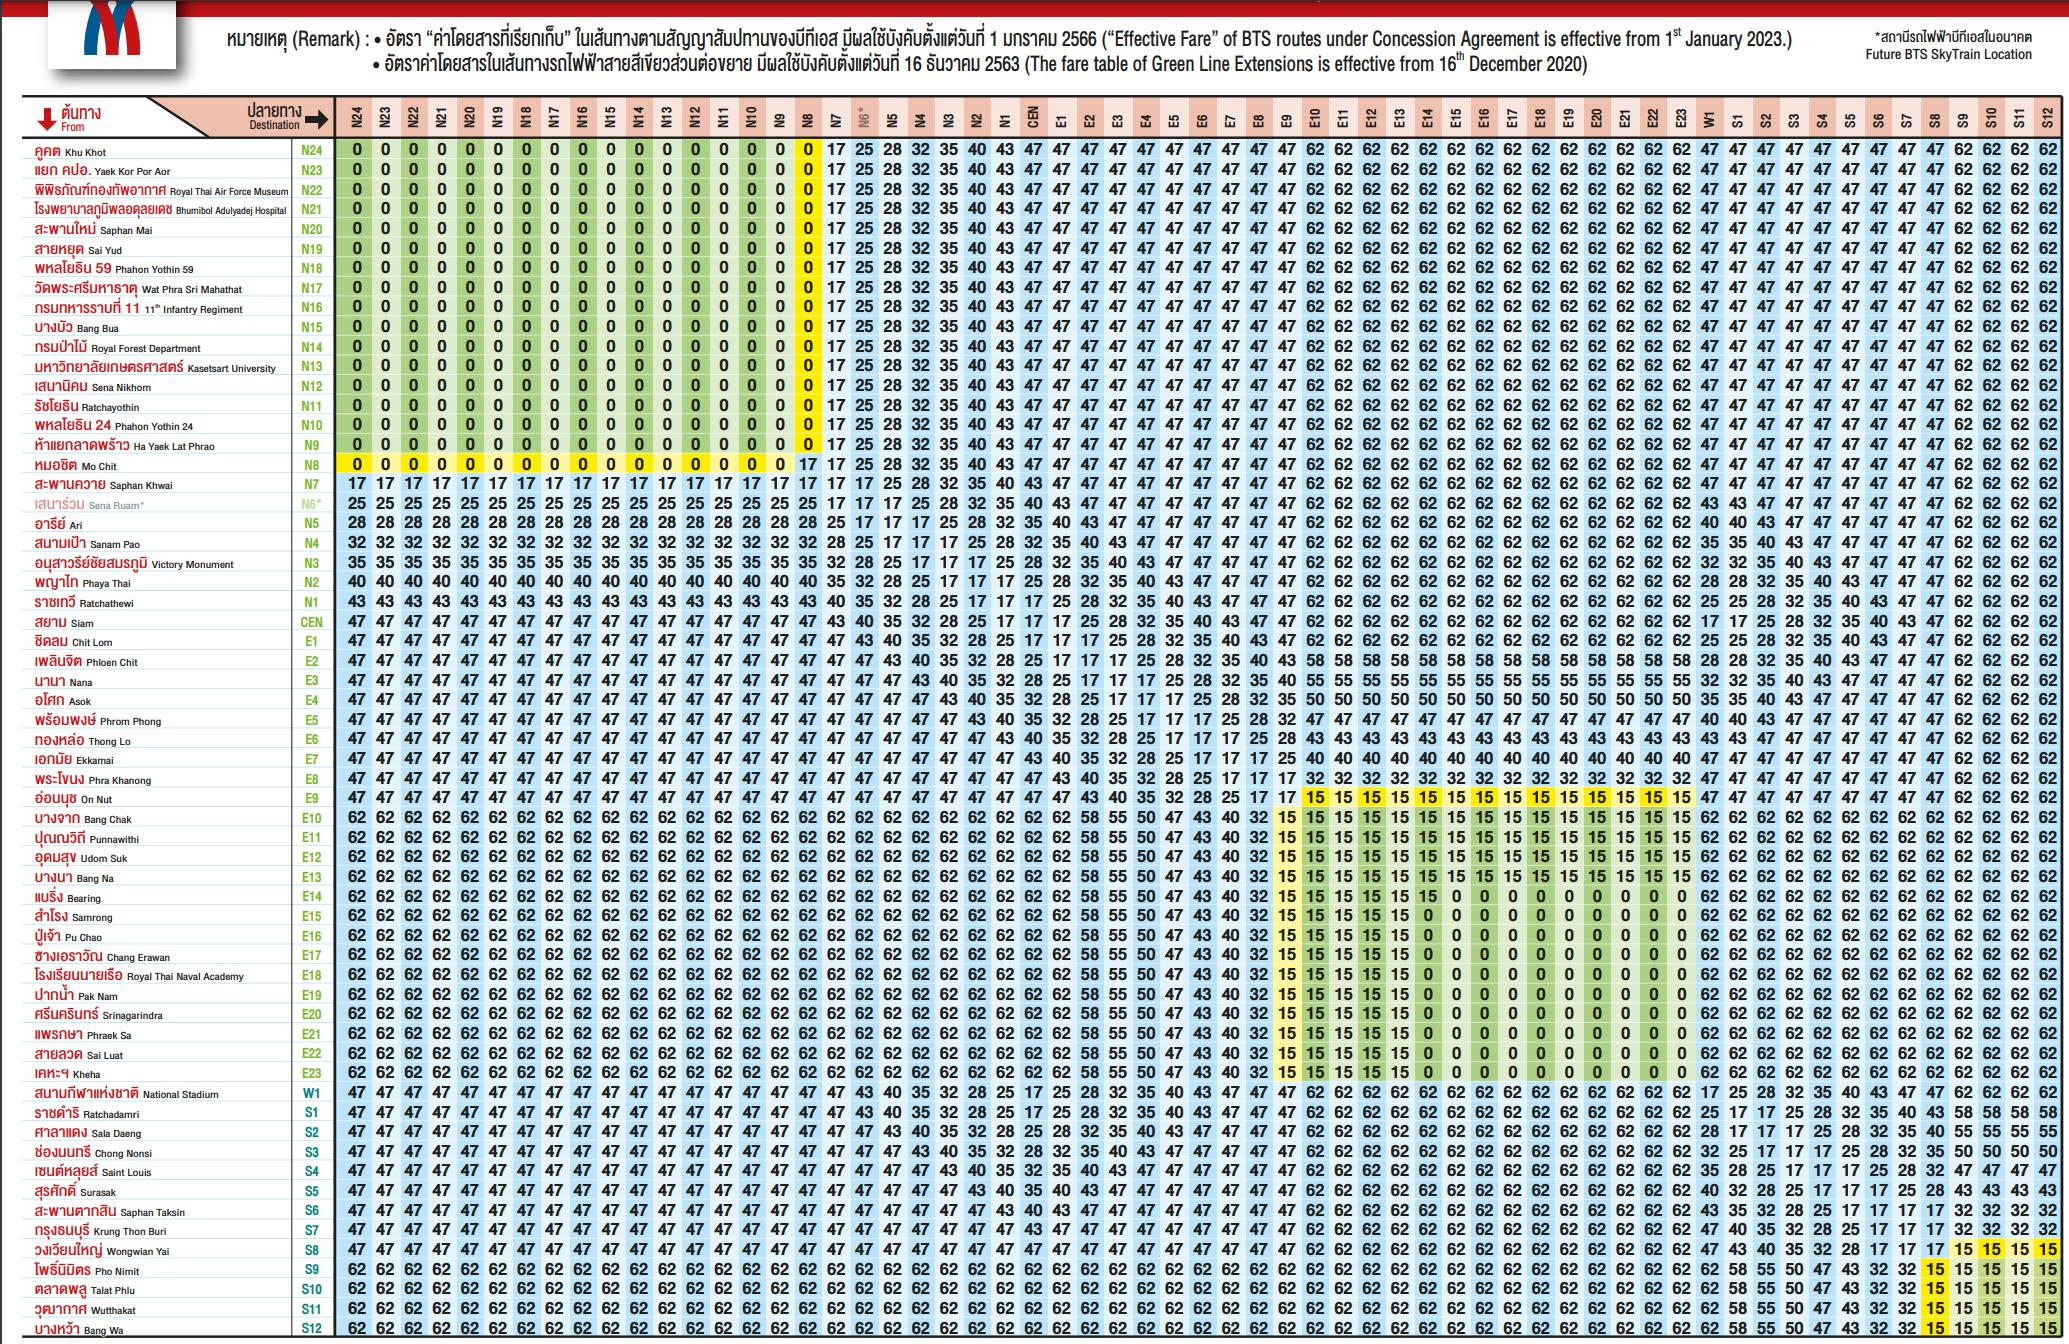Click the red down arrow beside From

point(46,119)
